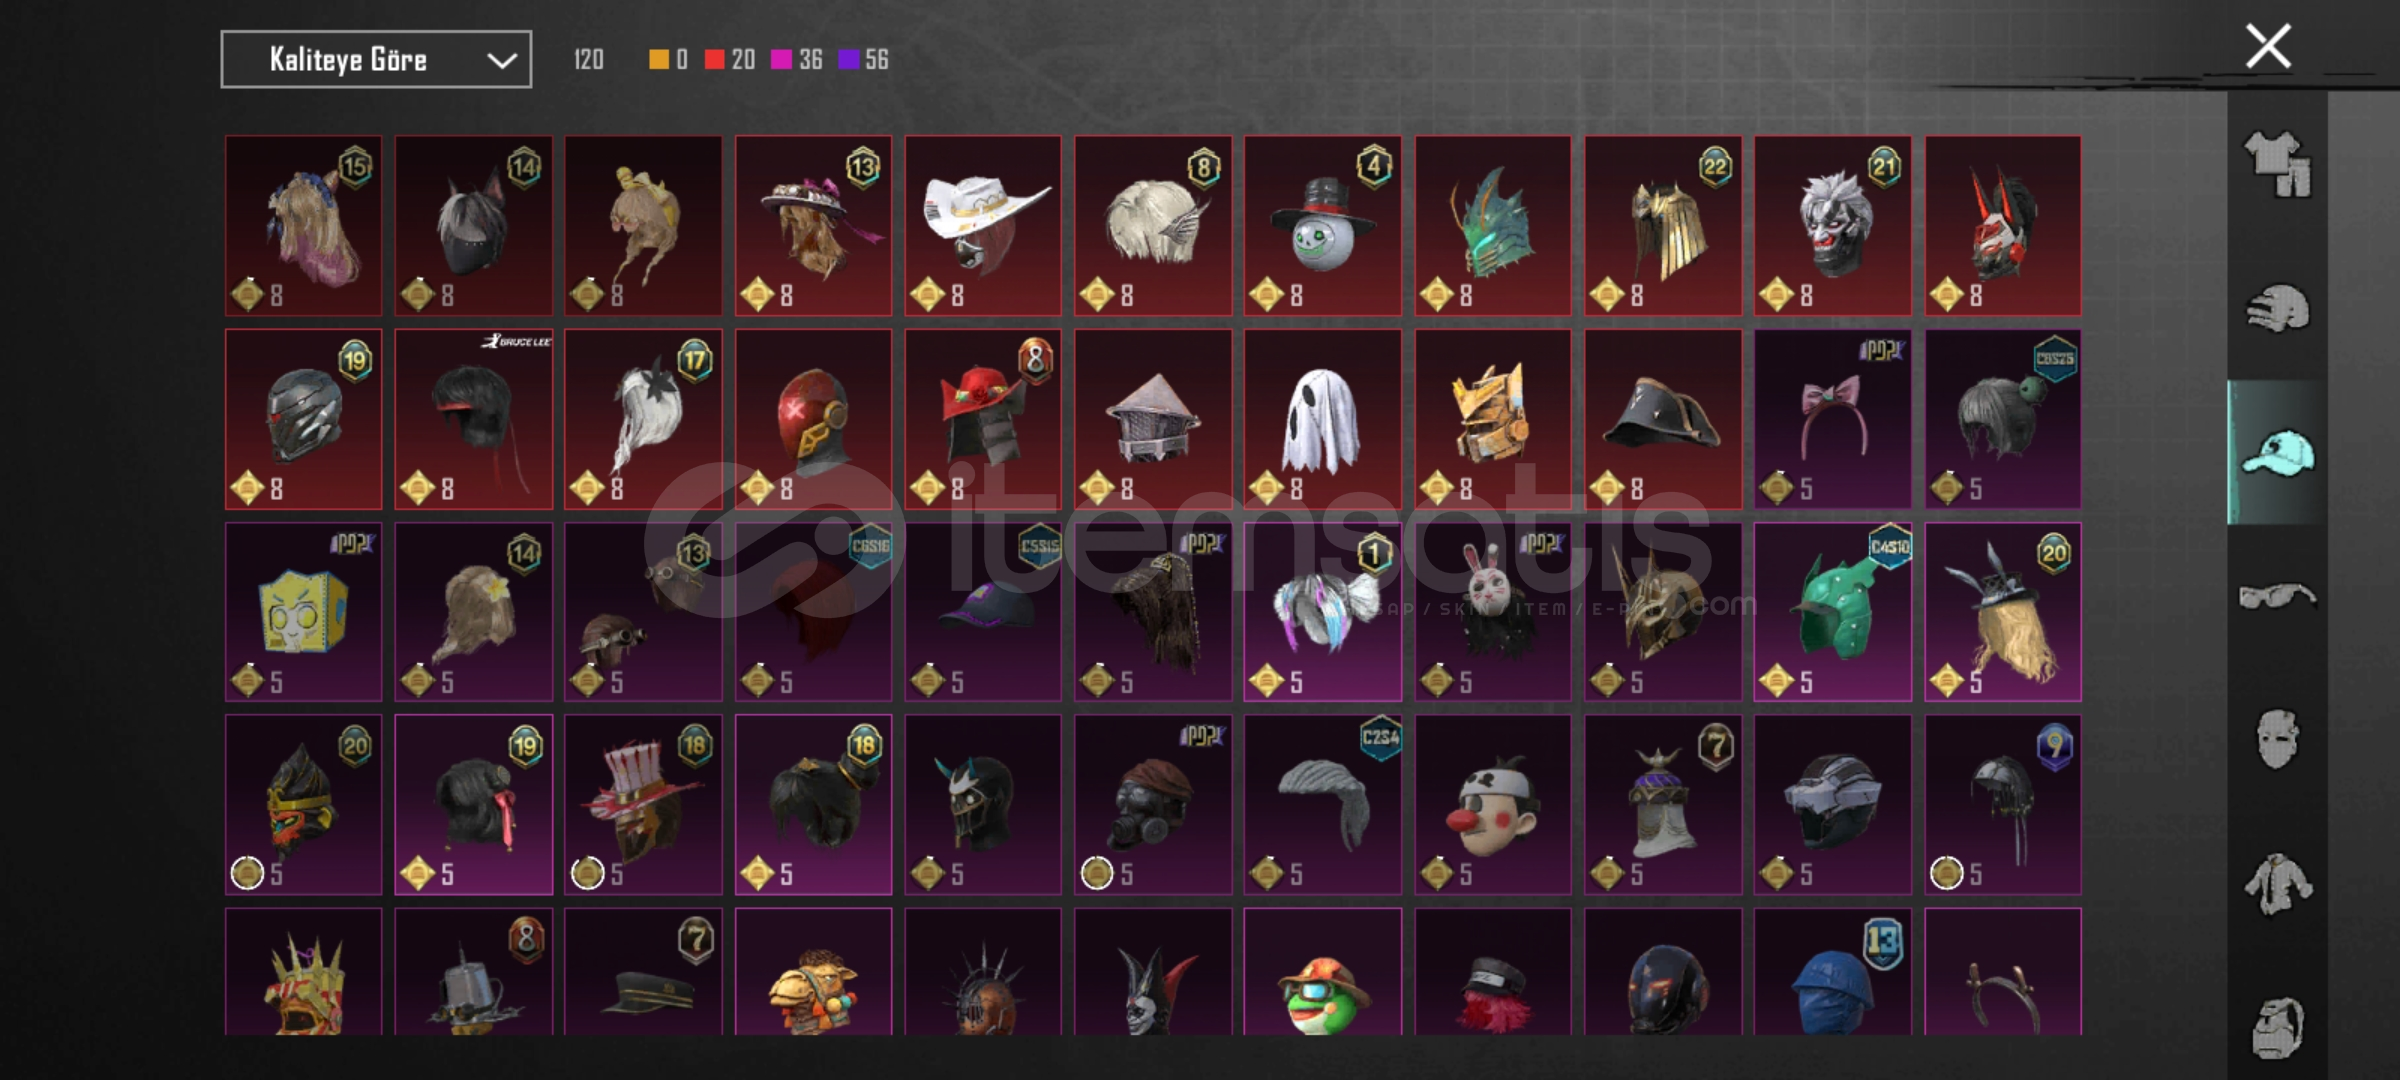The height and width of the screenshot is (1080, 2400).
Task: Expand the Kaliteye Göre sort dropdown
Action: pos(376,60)
